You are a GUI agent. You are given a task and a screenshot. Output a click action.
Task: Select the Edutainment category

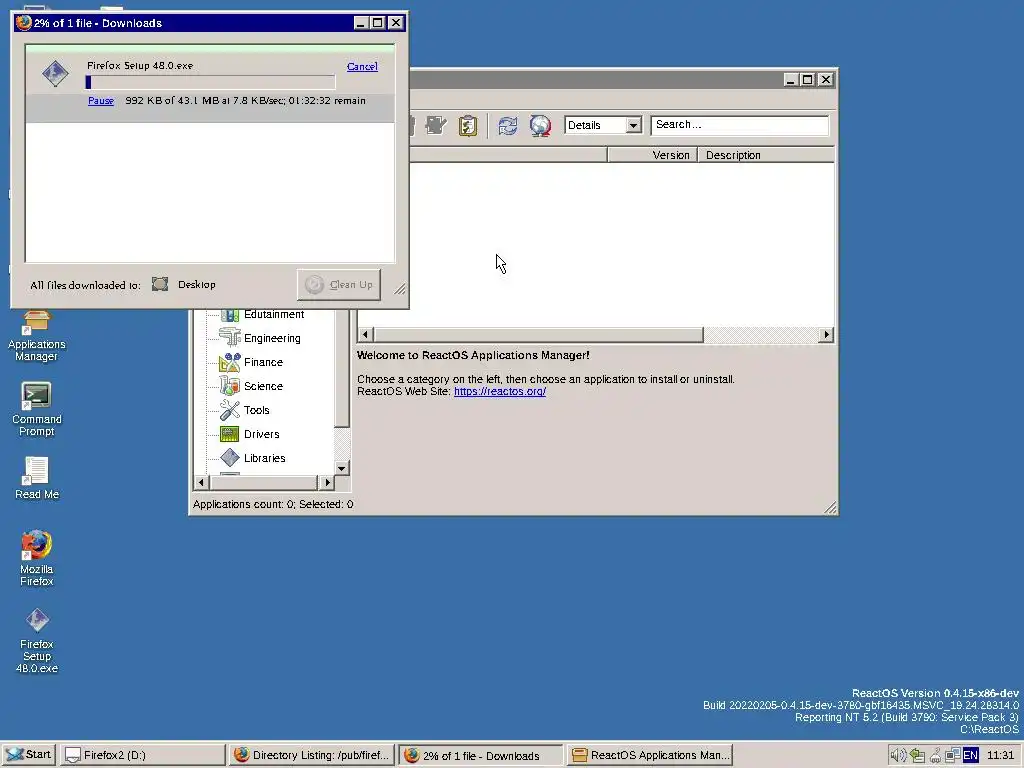point(274,314)
